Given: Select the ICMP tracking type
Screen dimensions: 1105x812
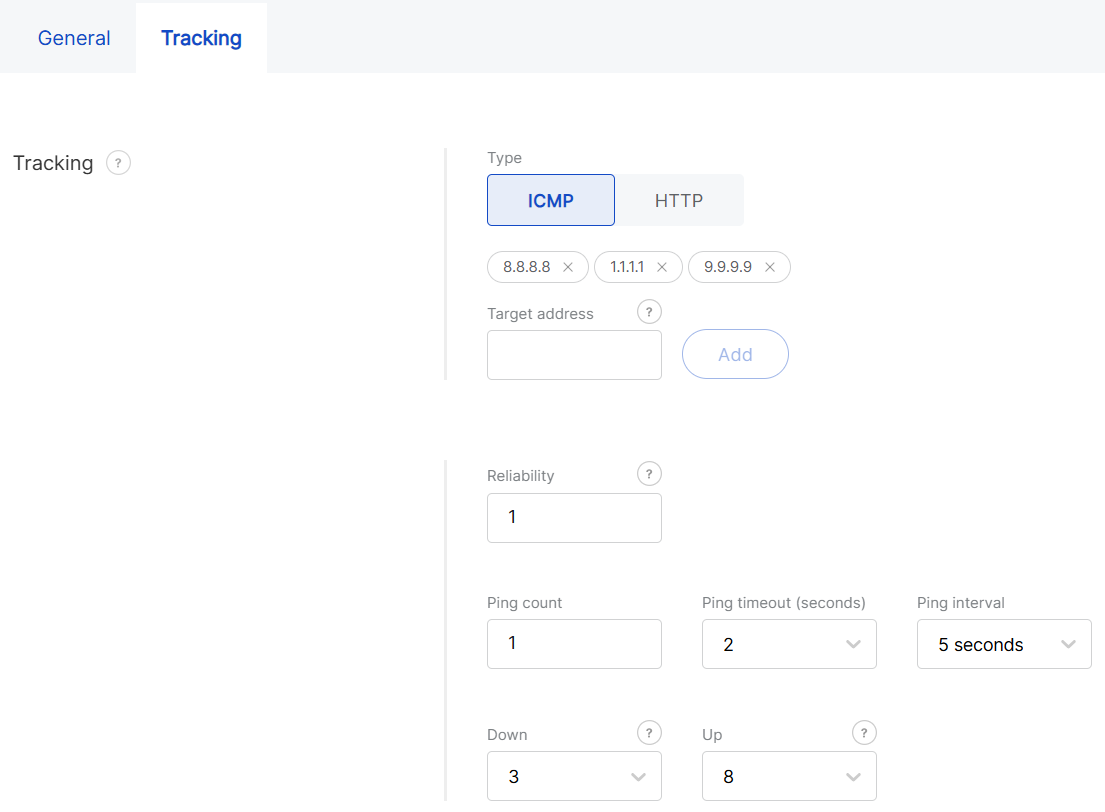Looking at the screenshot, I should pos(551,200).
